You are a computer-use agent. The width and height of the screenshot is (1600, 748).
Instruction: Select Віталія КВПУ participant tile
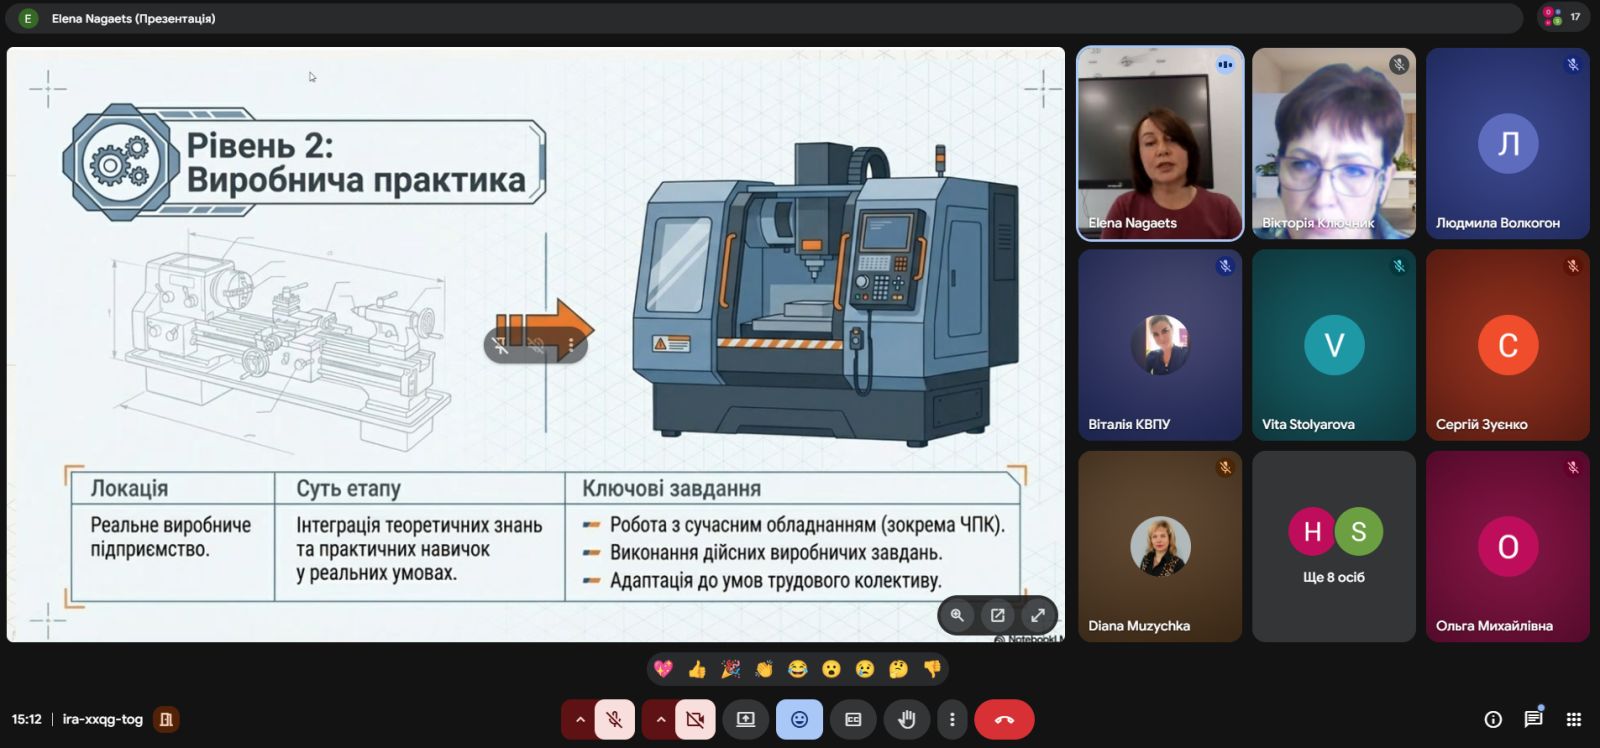[1160, 345]
